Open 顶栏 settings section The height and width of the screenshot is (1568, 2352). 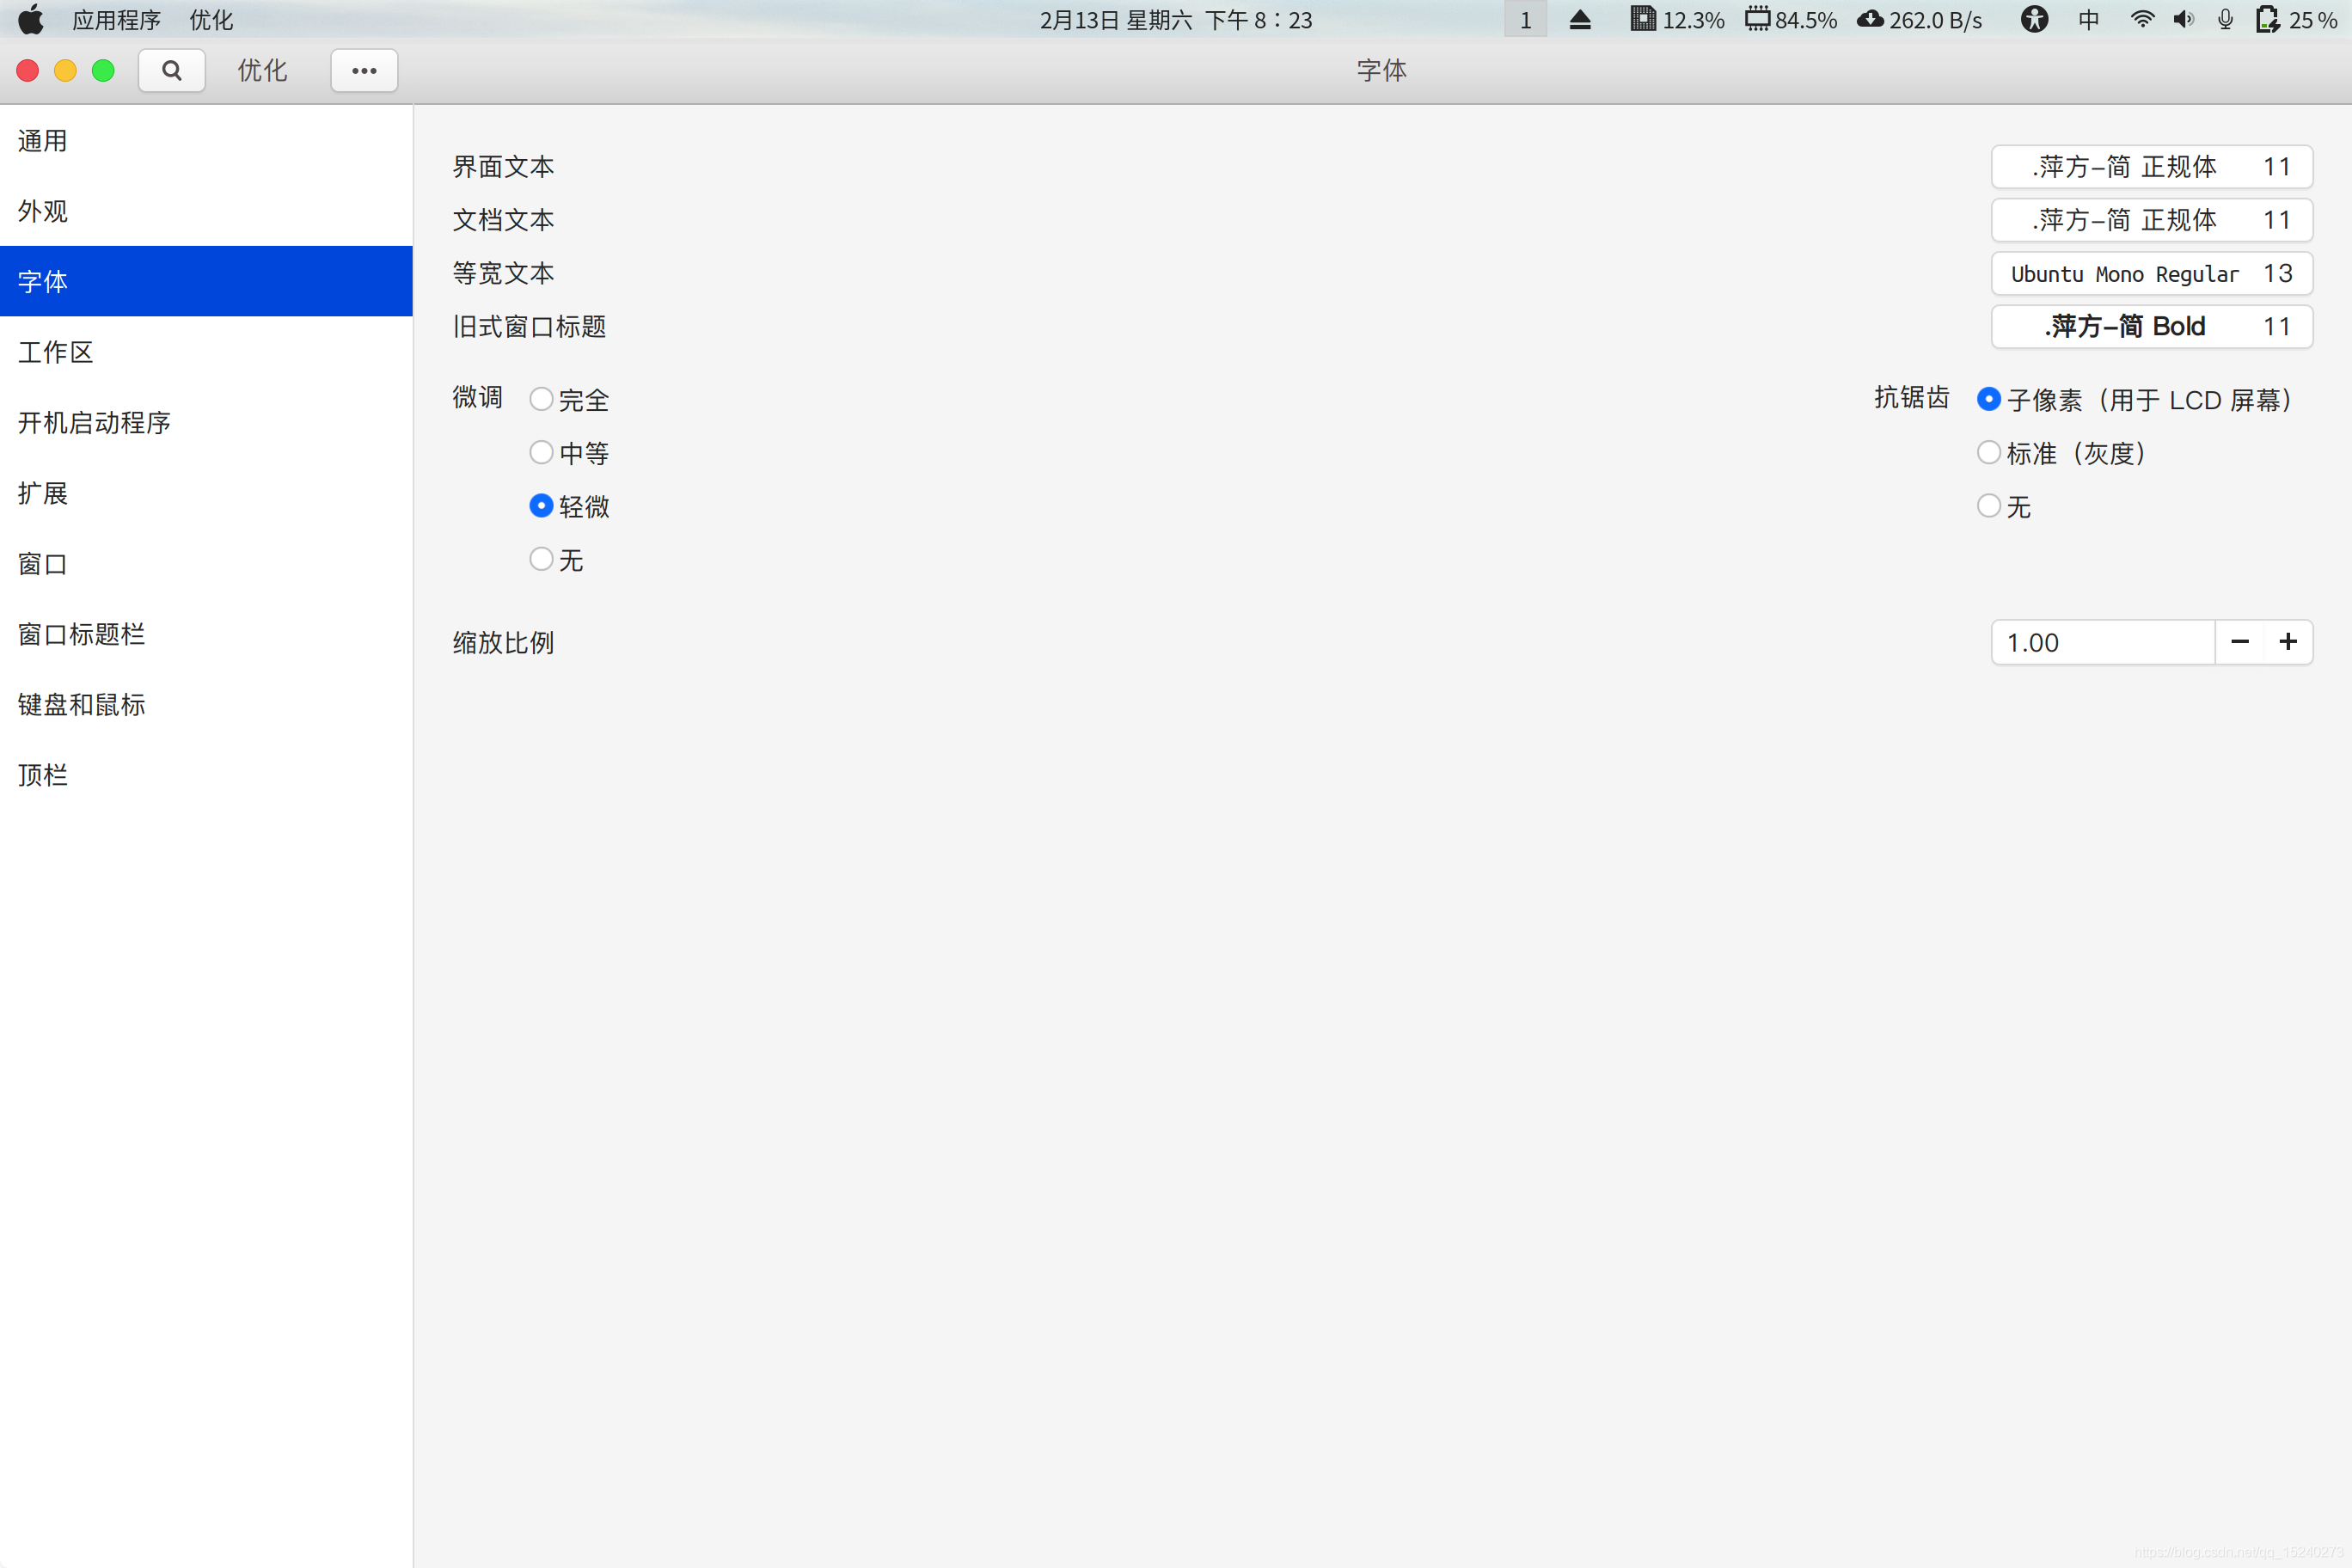coord(206,775)
